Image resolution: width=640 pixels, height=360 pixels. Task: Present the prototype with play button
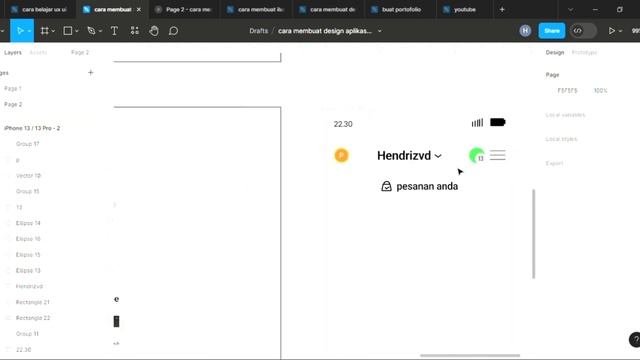point(611,31)
